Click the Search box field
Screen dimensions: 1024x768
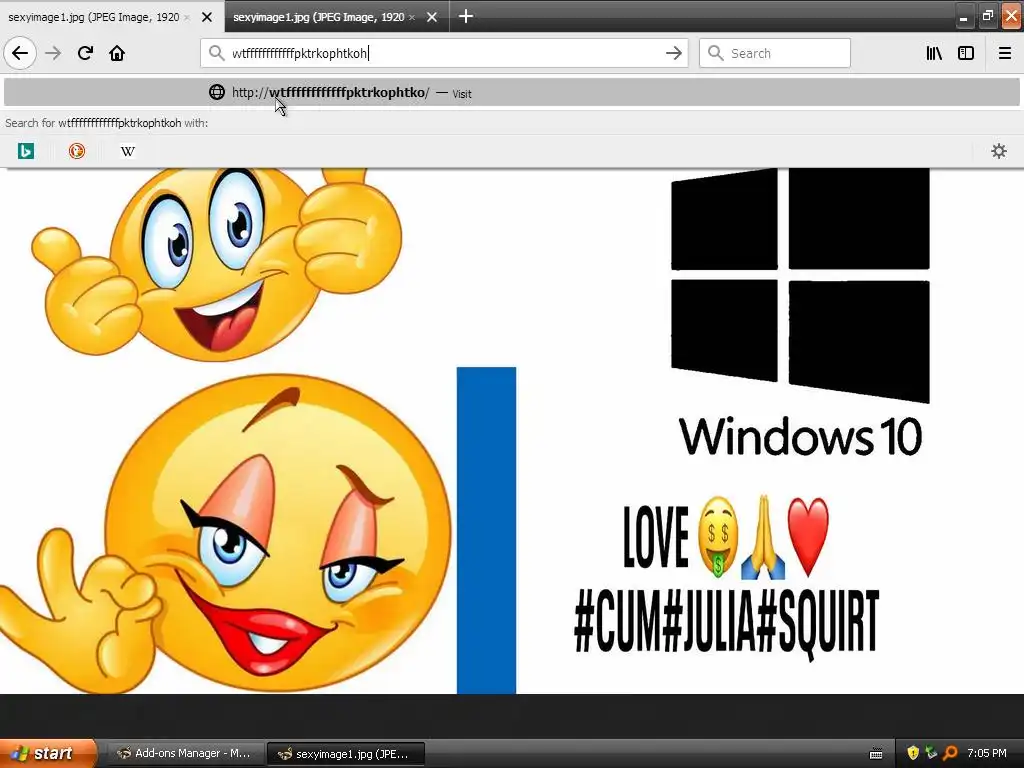point(775,53)
